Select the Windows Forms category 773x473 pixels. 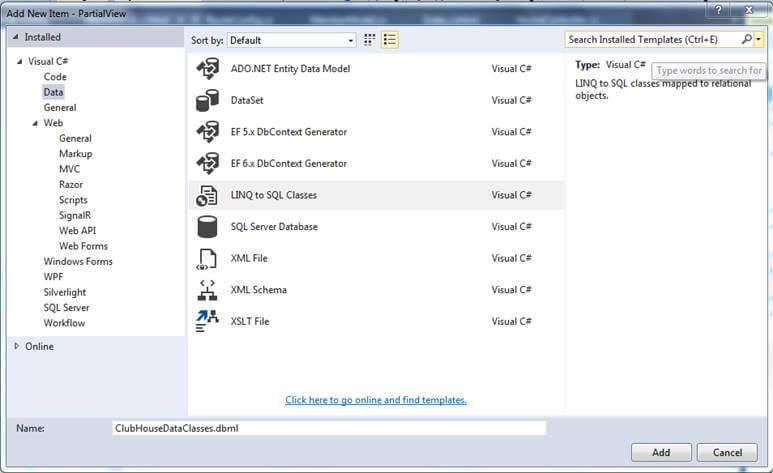[x=78, y=261]
